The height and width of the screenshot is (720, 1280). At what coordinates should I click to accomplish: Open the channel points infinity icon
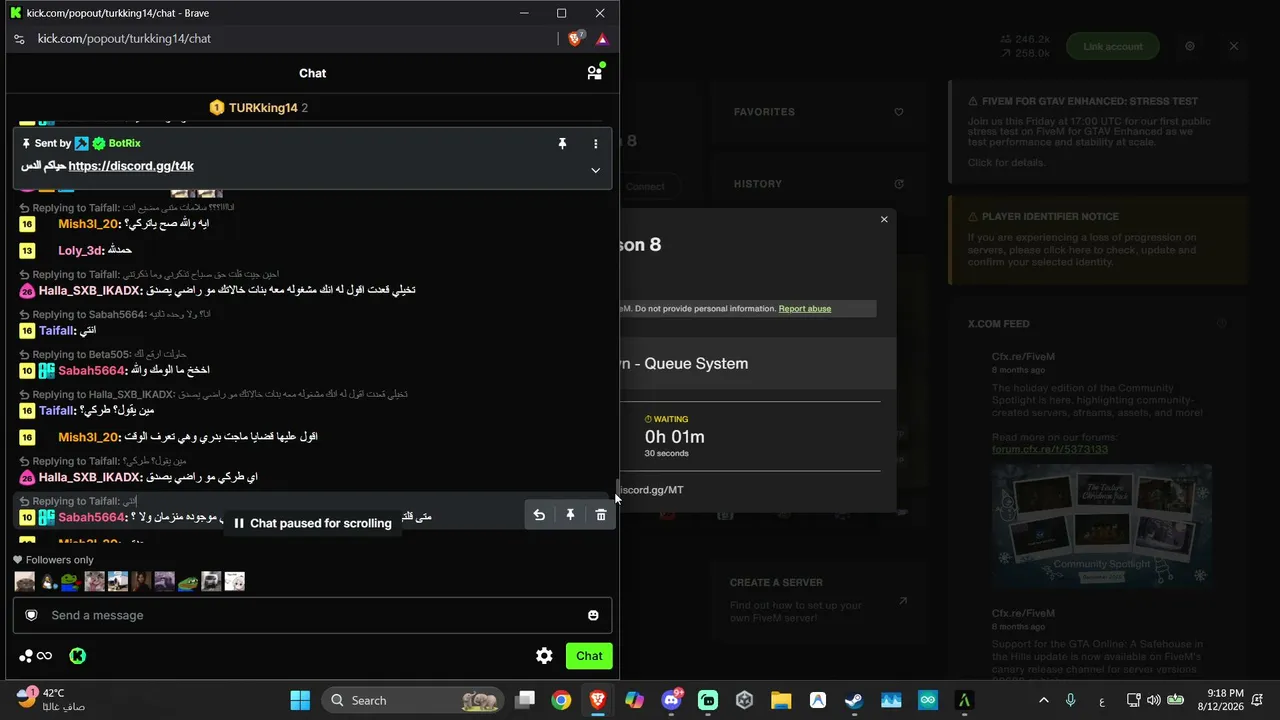click(36, 656)
